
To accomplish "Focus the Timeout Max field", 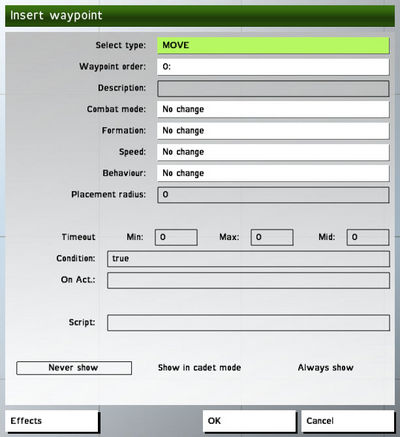I will click(x=272, y=237).
